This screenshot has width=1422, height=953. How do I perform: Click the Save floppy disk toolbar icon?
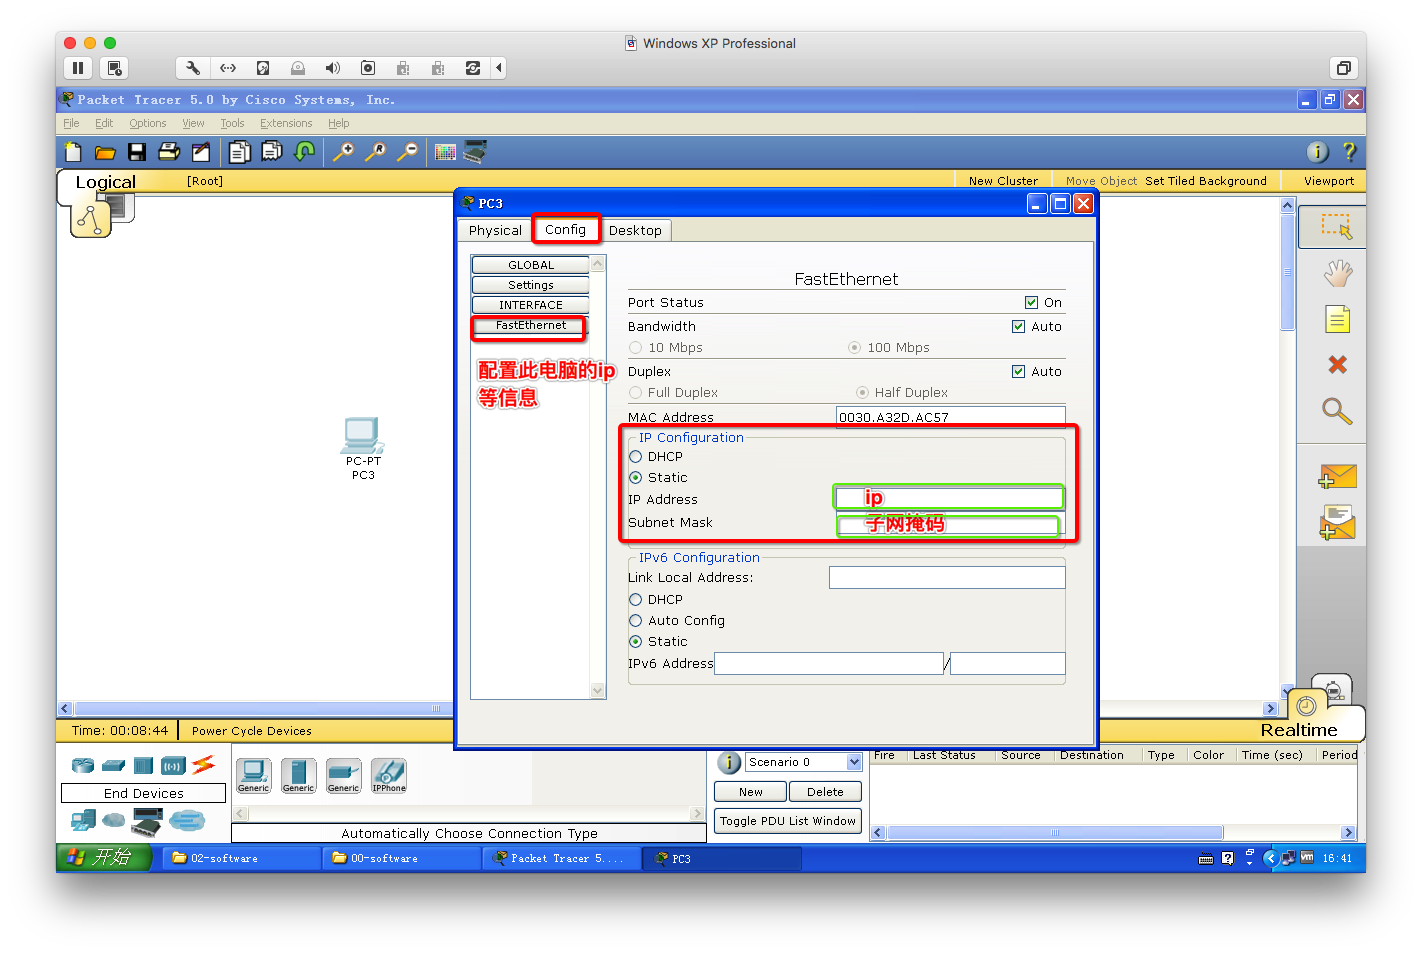[137, 152]
